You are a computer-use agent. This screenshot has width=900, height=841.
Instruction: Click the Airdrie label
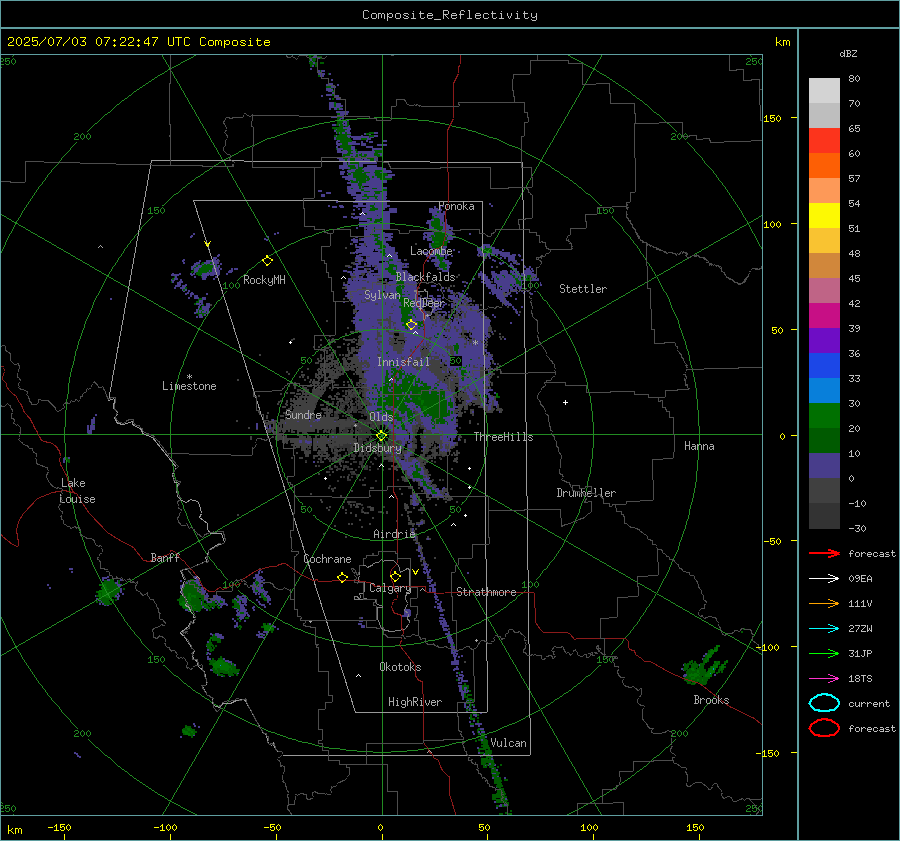[394, 534]
